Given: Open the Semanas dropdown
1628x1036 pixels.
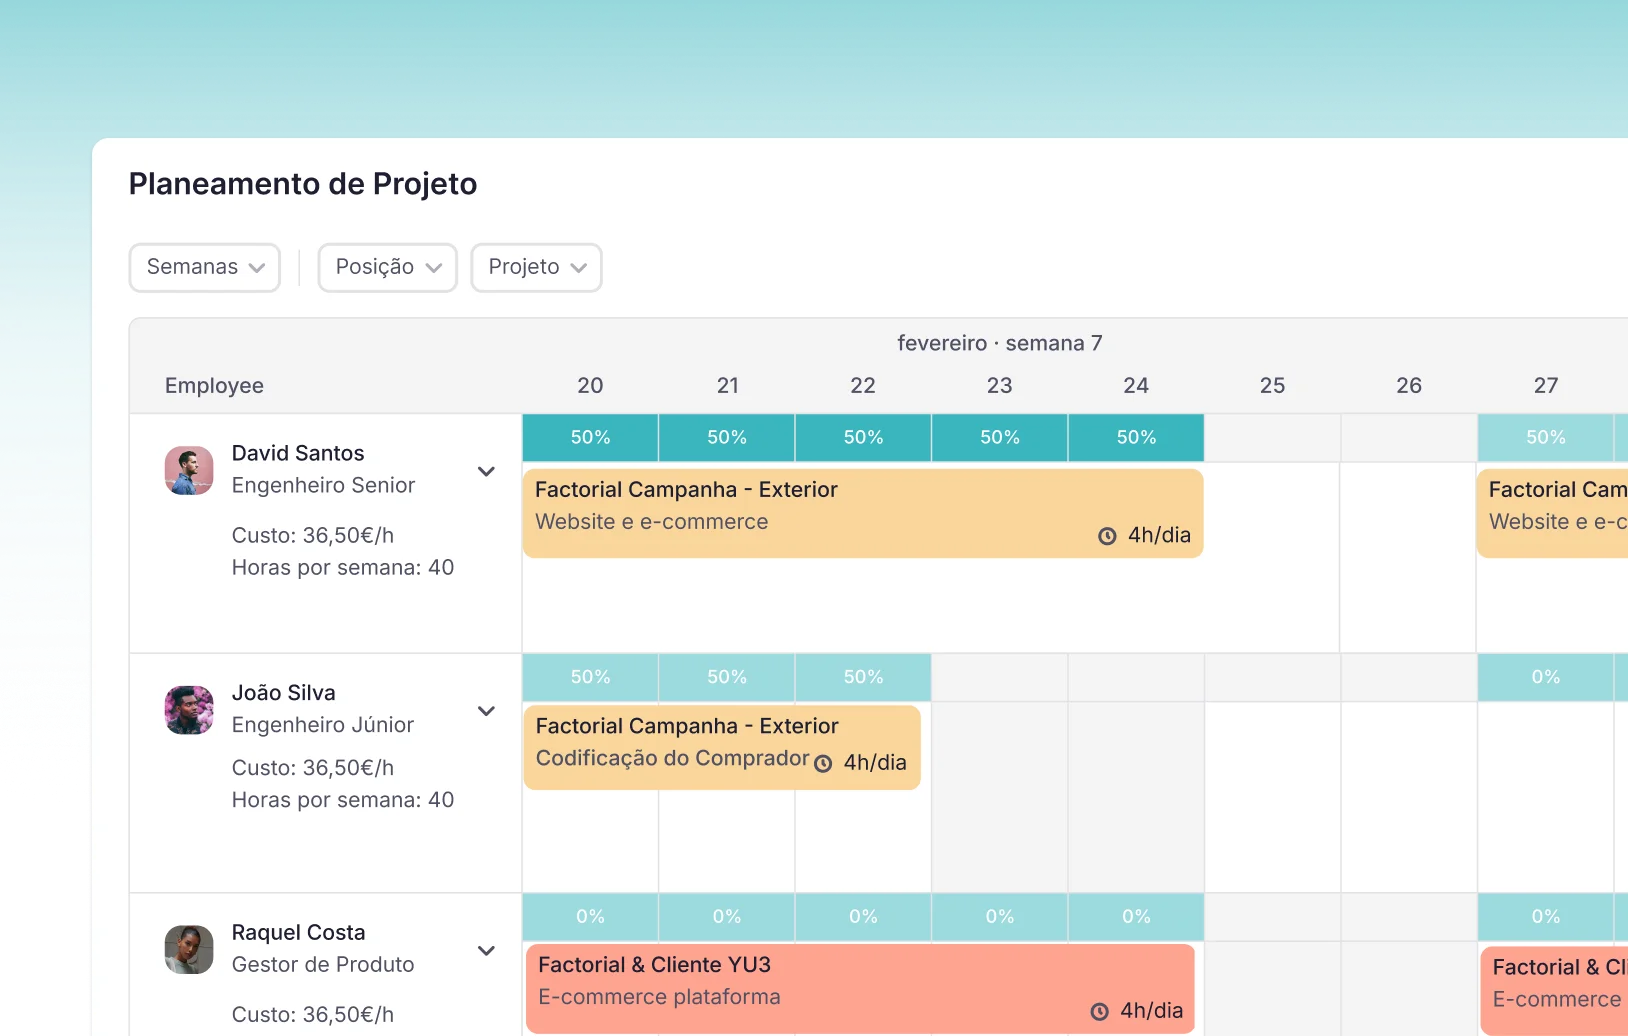Looking at the screenshot, I should (x=205, y=268).
